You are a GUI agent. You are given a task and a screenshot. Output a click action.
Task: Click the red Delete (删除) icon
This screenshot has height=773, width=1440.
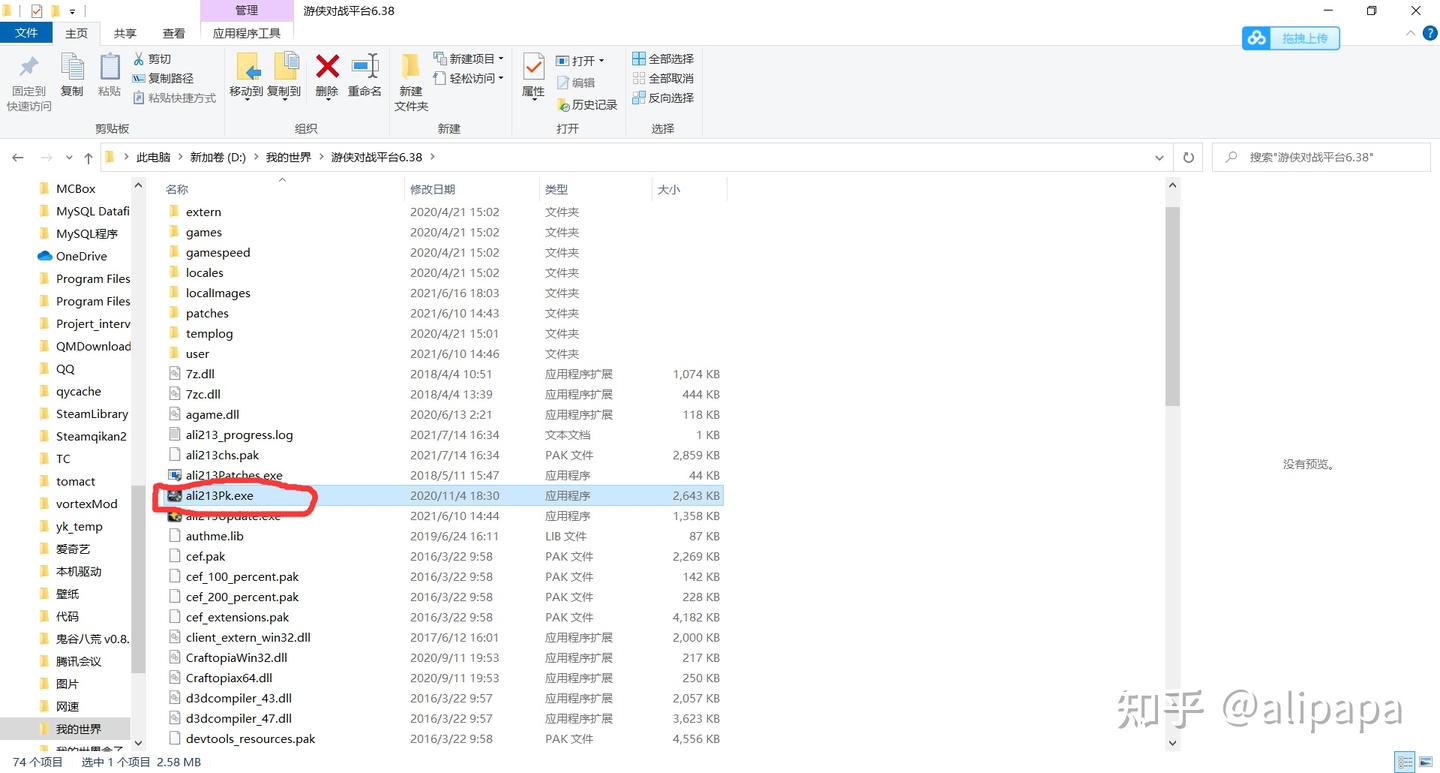coord(327,67)
